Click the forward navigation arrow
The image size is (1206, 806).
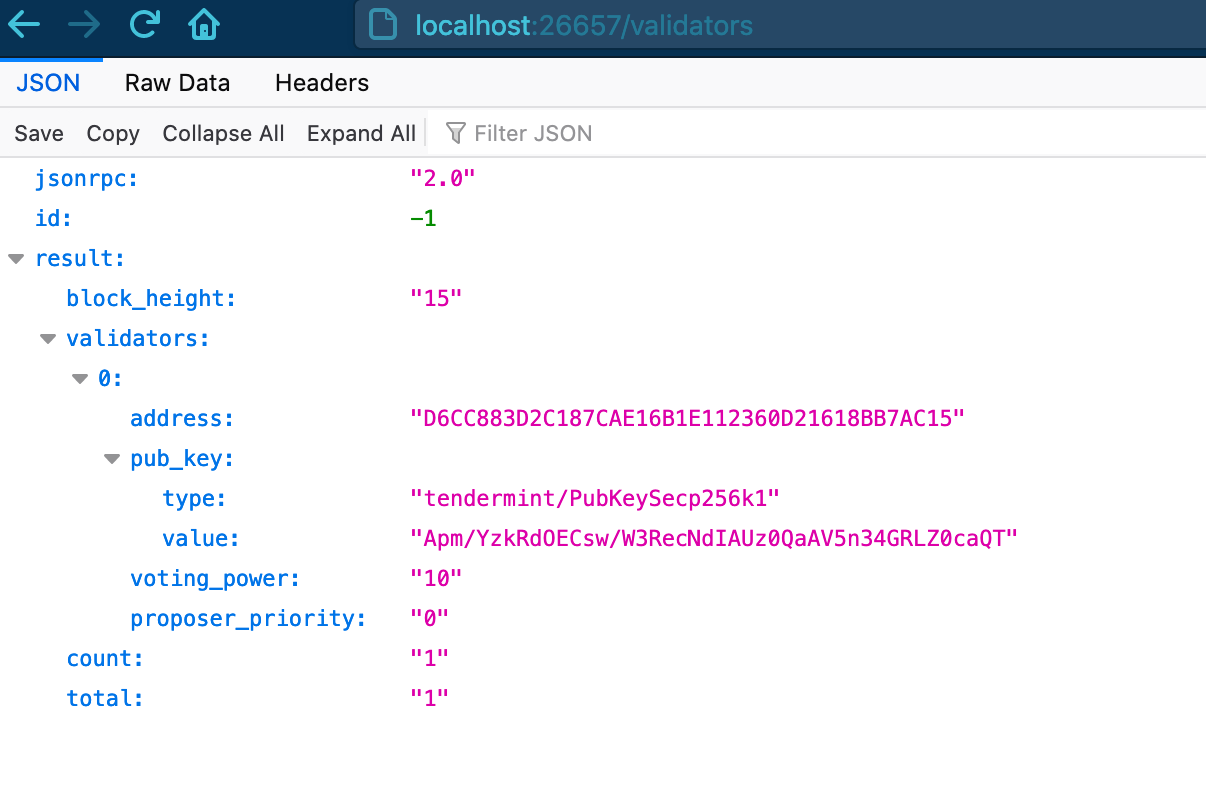coord(85,26)
